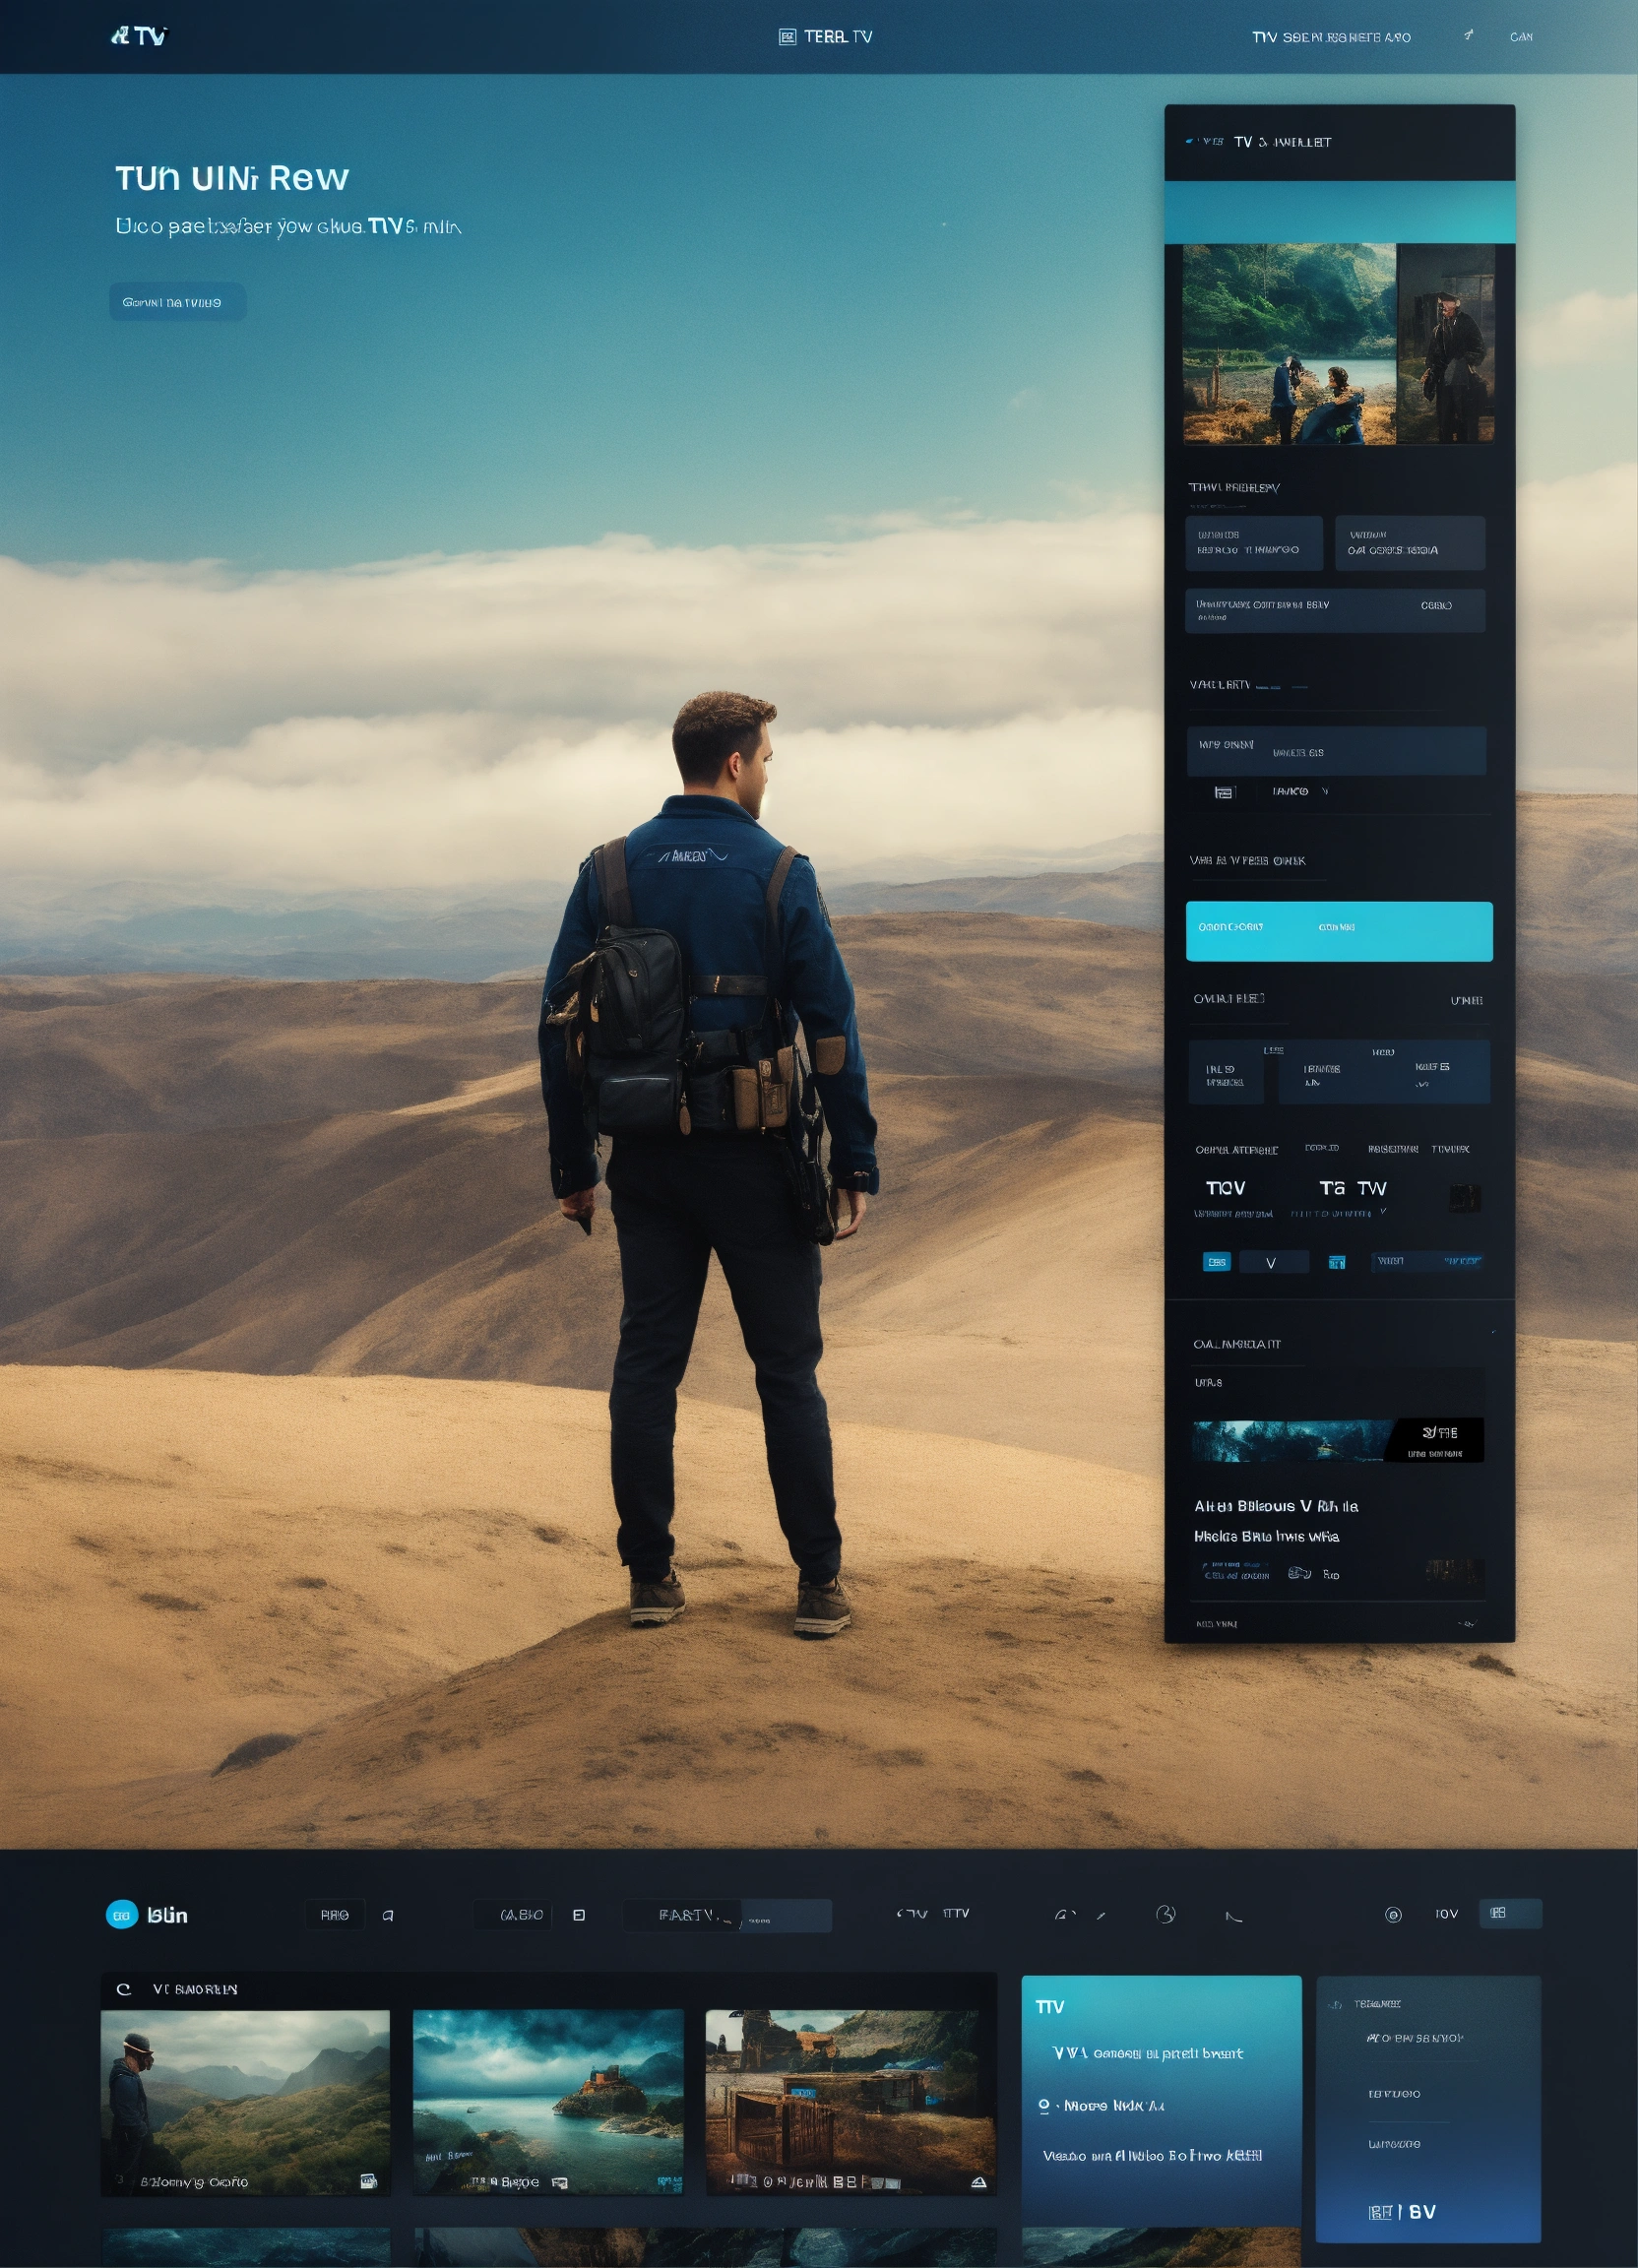Screen dimensions: 1638x2268
Task: Click the triangle icon on the village thumbnail
Action: click(x=978, y=2182)
